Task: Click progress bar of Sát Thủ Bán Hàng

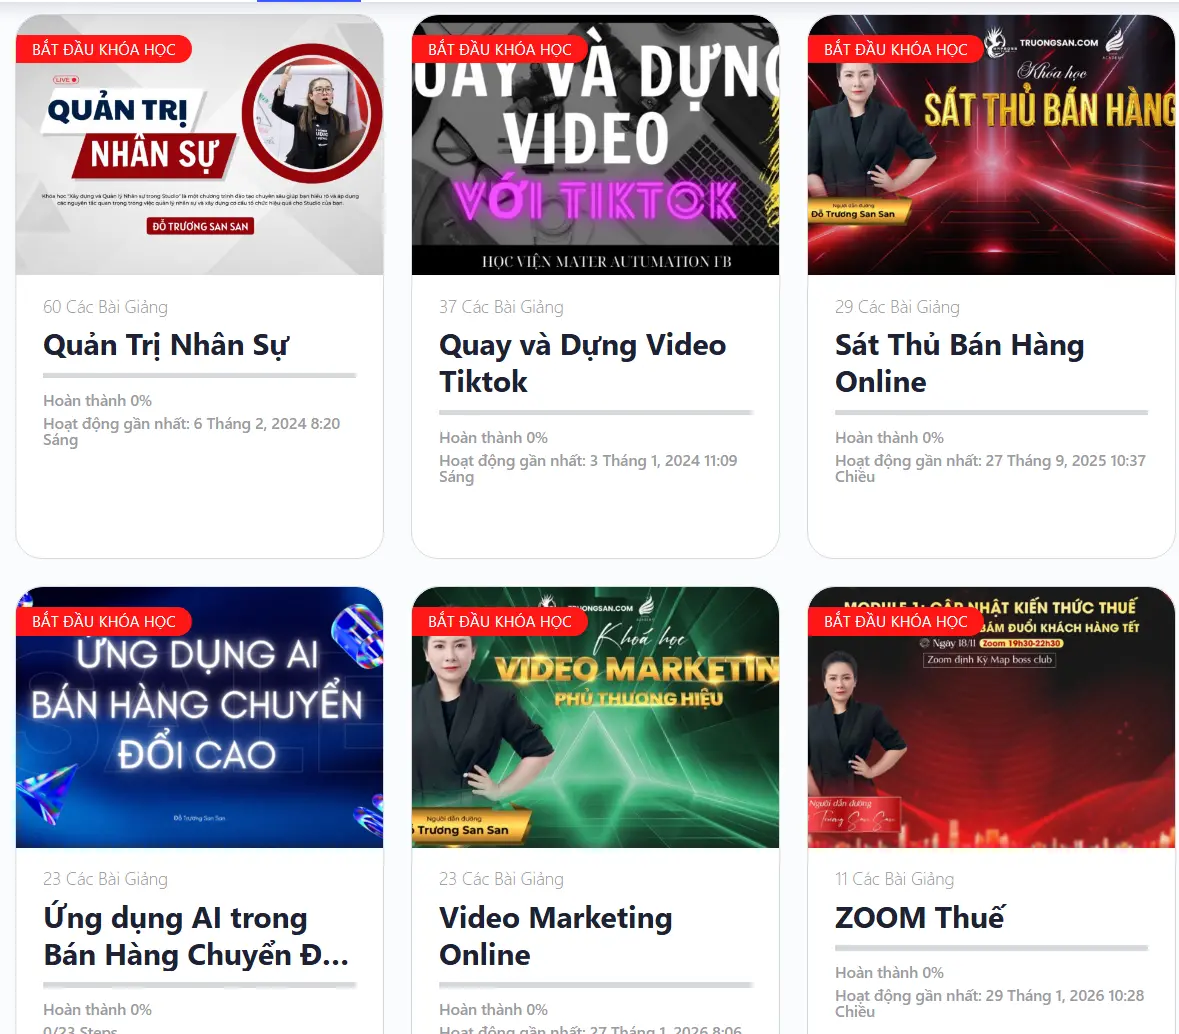Action: coord(991,413)
